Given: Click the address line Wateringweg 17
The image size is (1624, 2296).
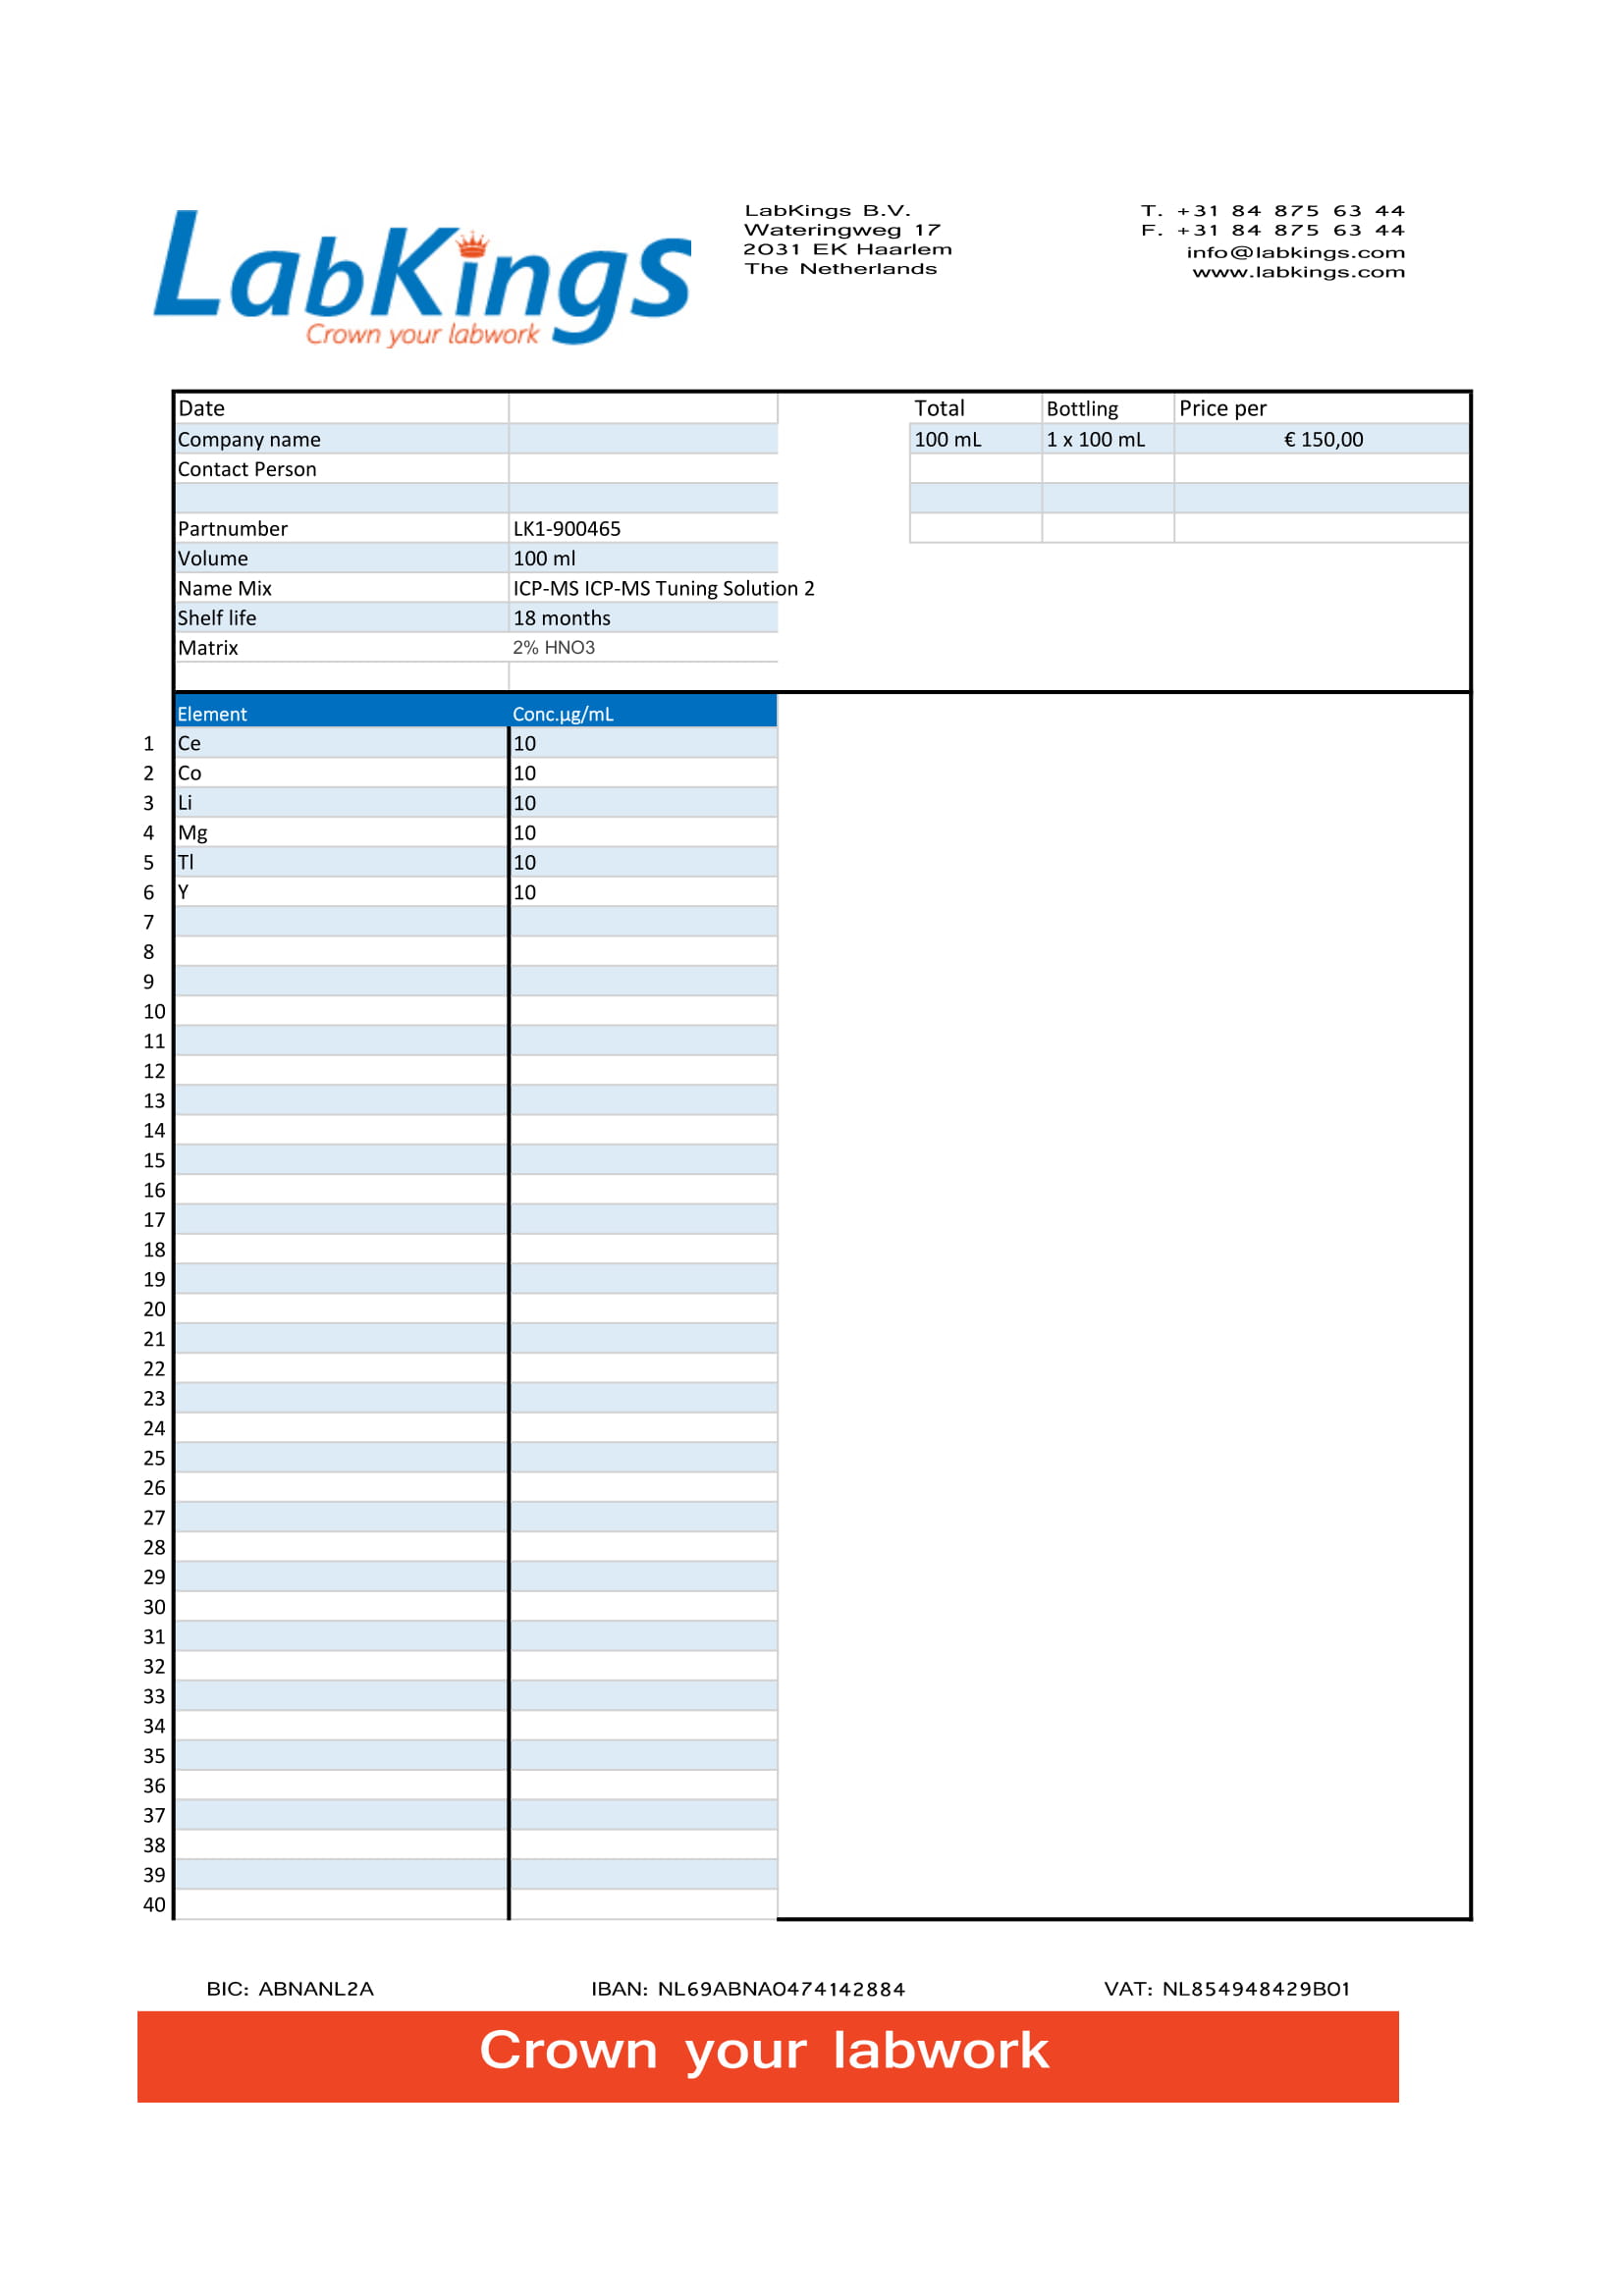Looking at the screenshot, I should pyautogui.click(x=842, y=230).
